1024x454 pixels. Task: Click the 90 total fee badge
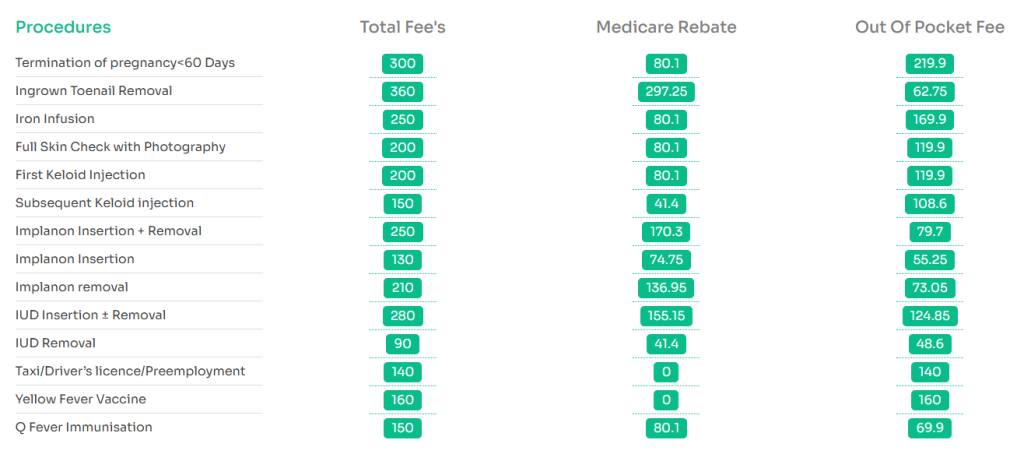[402, 344]
